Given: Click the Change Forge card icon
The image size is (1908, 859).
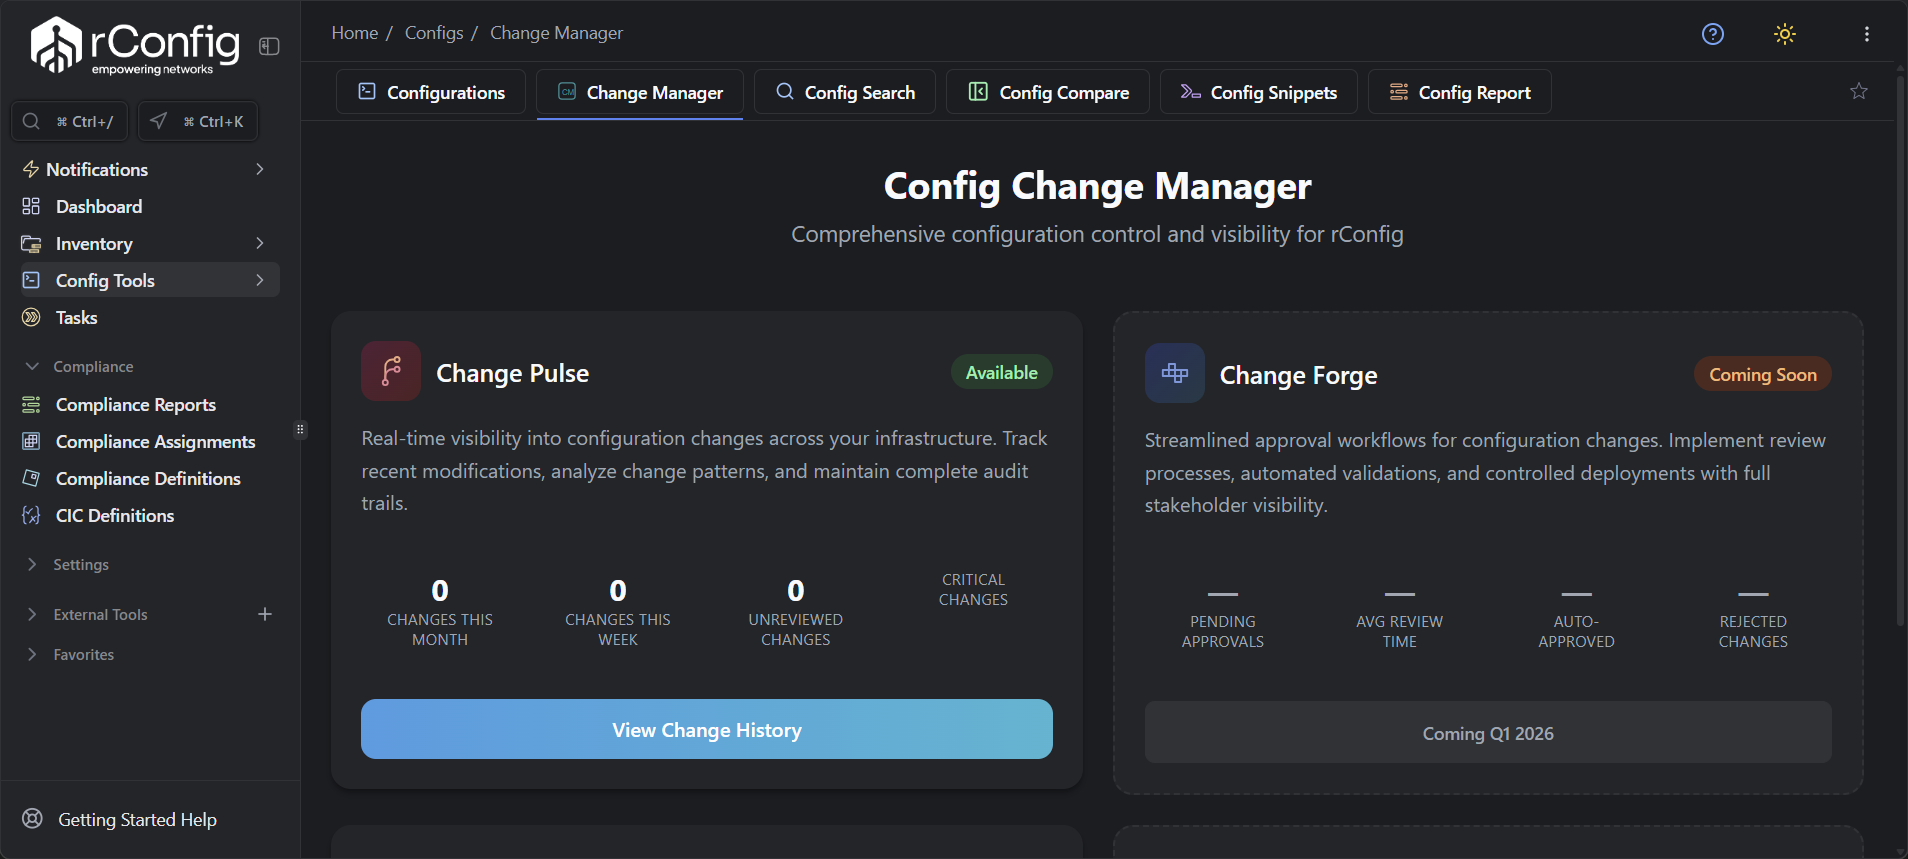Looking at the screenshot, I should (1175, 373).
